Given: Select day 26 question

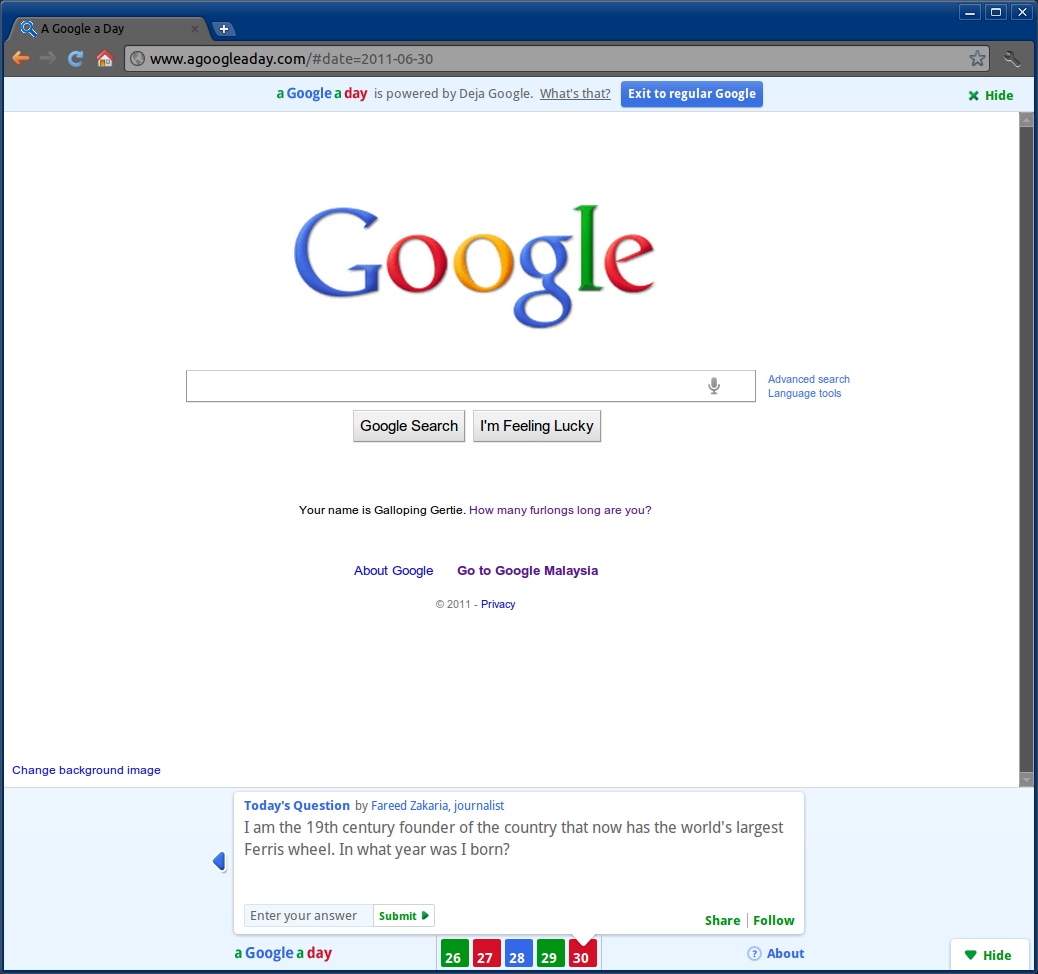Looking at the screenshot, I should tap(454, 954).
